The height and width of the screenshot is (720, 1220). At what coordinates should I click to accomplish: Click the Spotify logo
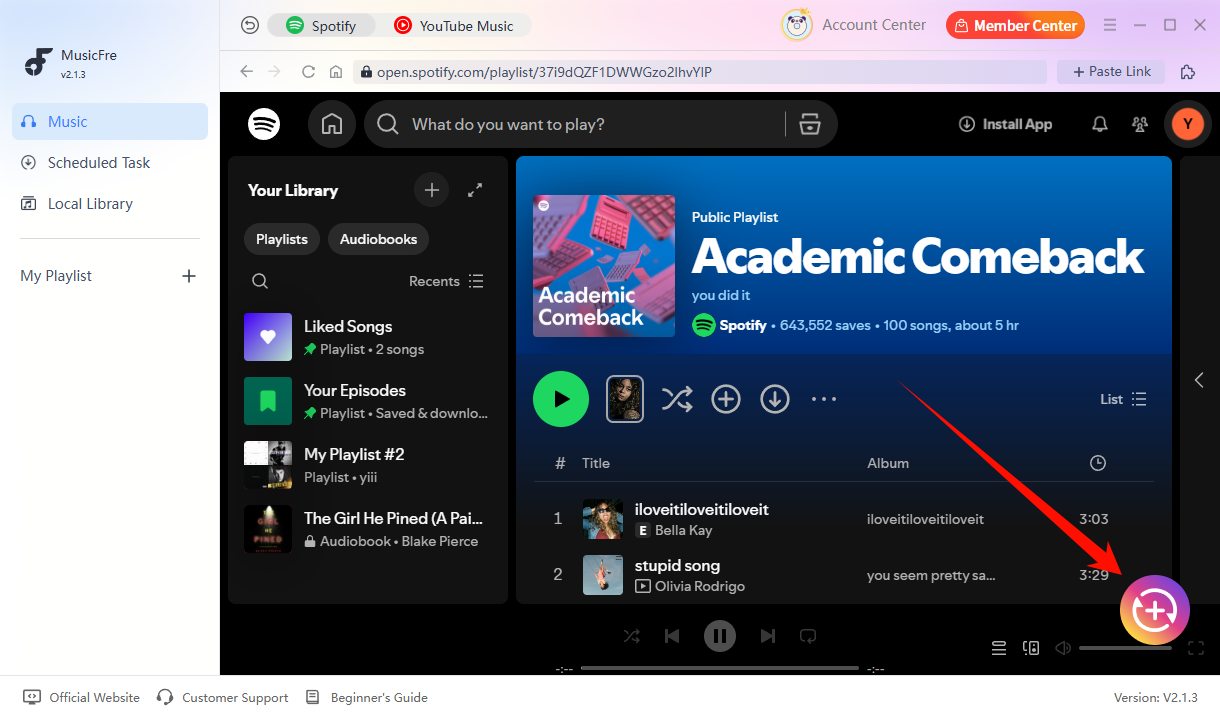[264, 124]
